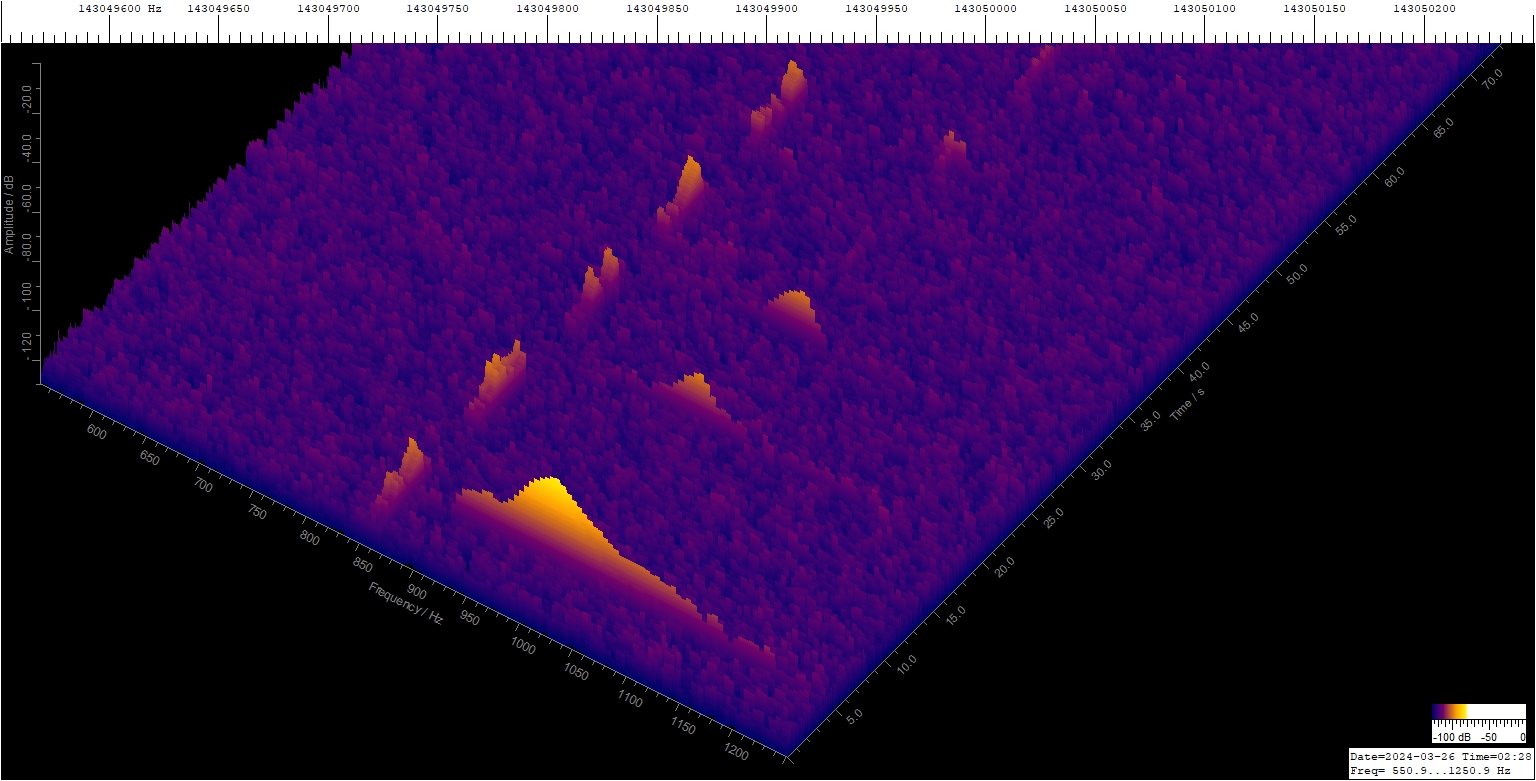Click the -80.0 amplitude axis label
This screenshot has height=781, width=1536.
coord(27,247)
